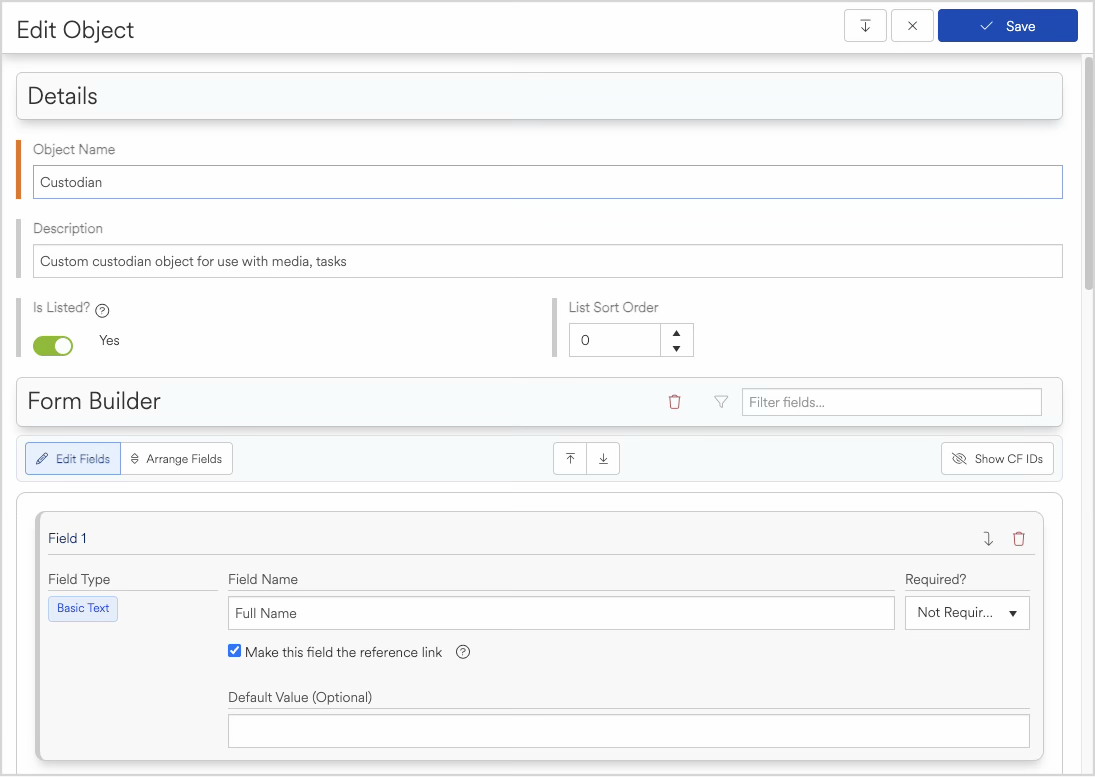
Task: Uncheck 'Make this field the reference link'
Action: (235, 651)
